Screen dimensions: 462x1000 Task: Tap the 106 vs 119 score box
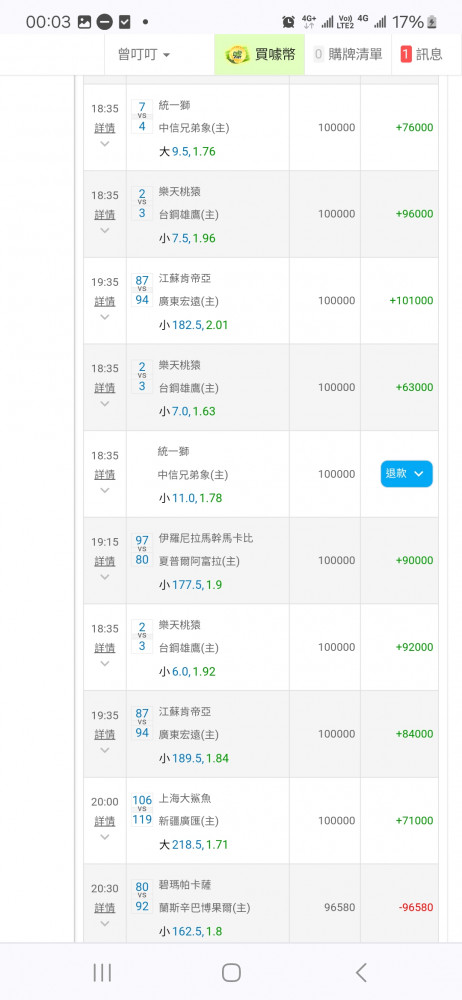click(142, 809)
